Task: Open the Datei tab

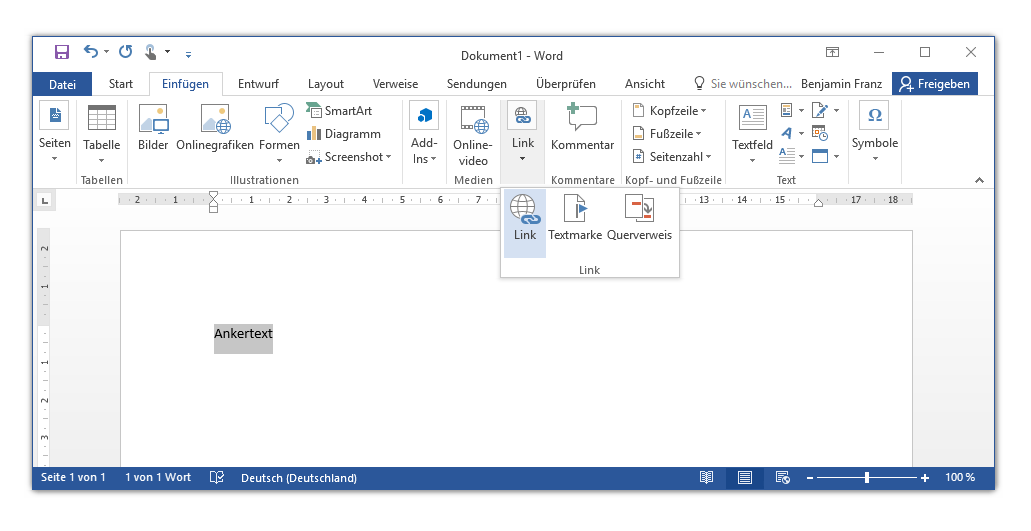Action: point(62,84)
